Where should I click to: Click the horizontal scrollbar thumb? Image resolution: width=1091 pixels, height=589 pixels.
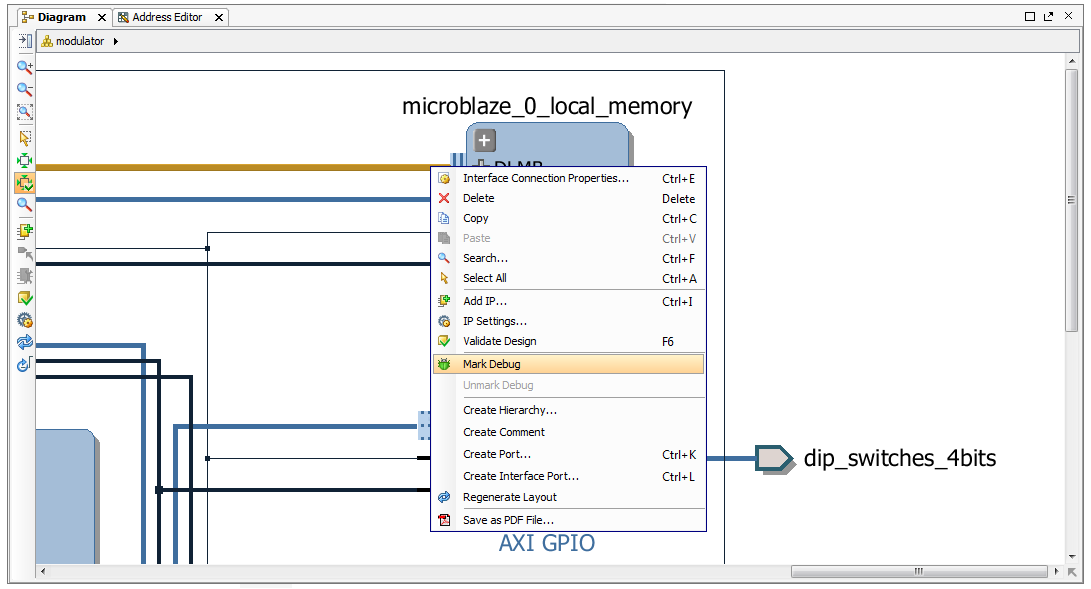pyautogui.click(x=918, y=572)
